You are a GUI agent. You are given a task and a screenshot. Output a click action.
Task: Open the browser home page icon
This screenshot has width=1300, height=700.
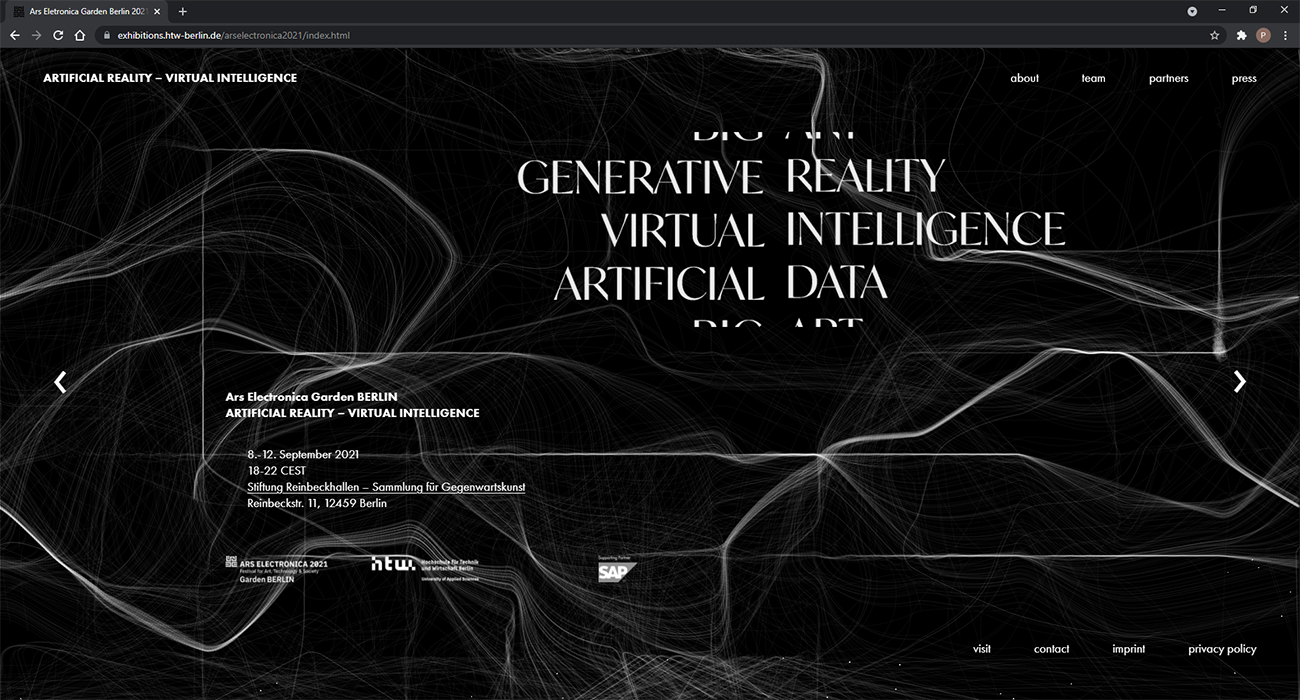pyautogui.click(x=80, y=35)
